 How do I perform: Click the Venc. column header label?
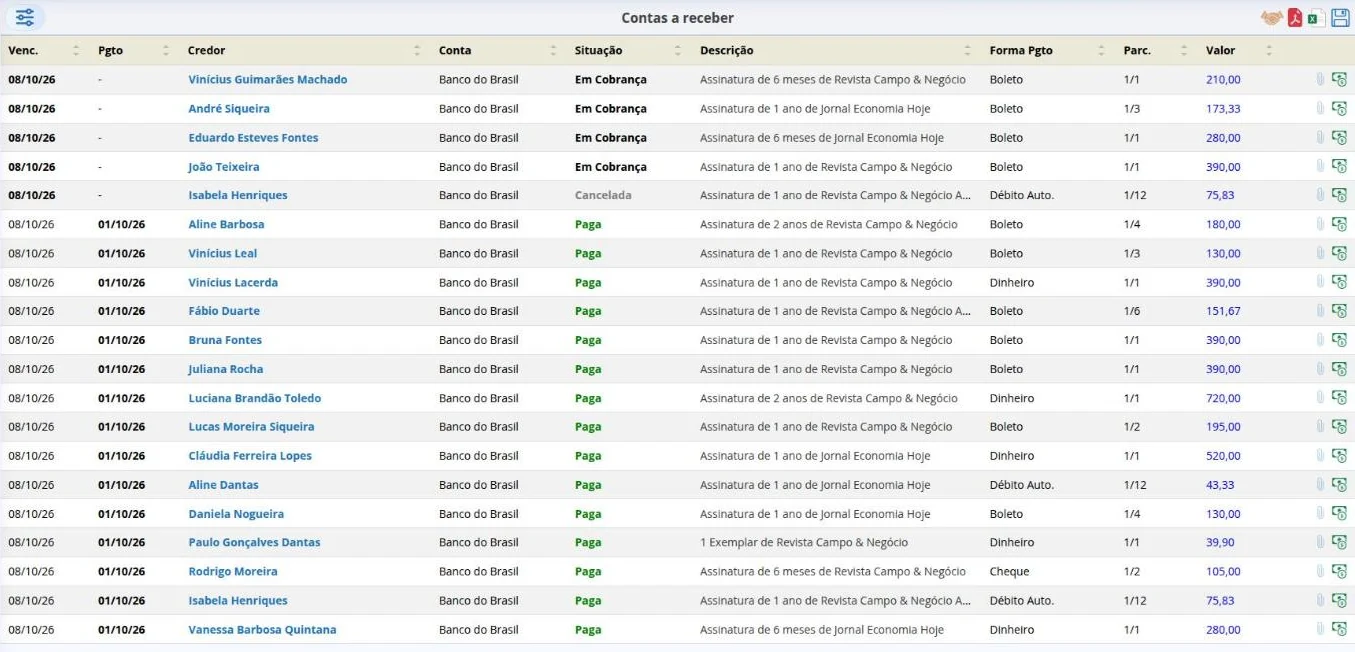[x=23, y=50]
